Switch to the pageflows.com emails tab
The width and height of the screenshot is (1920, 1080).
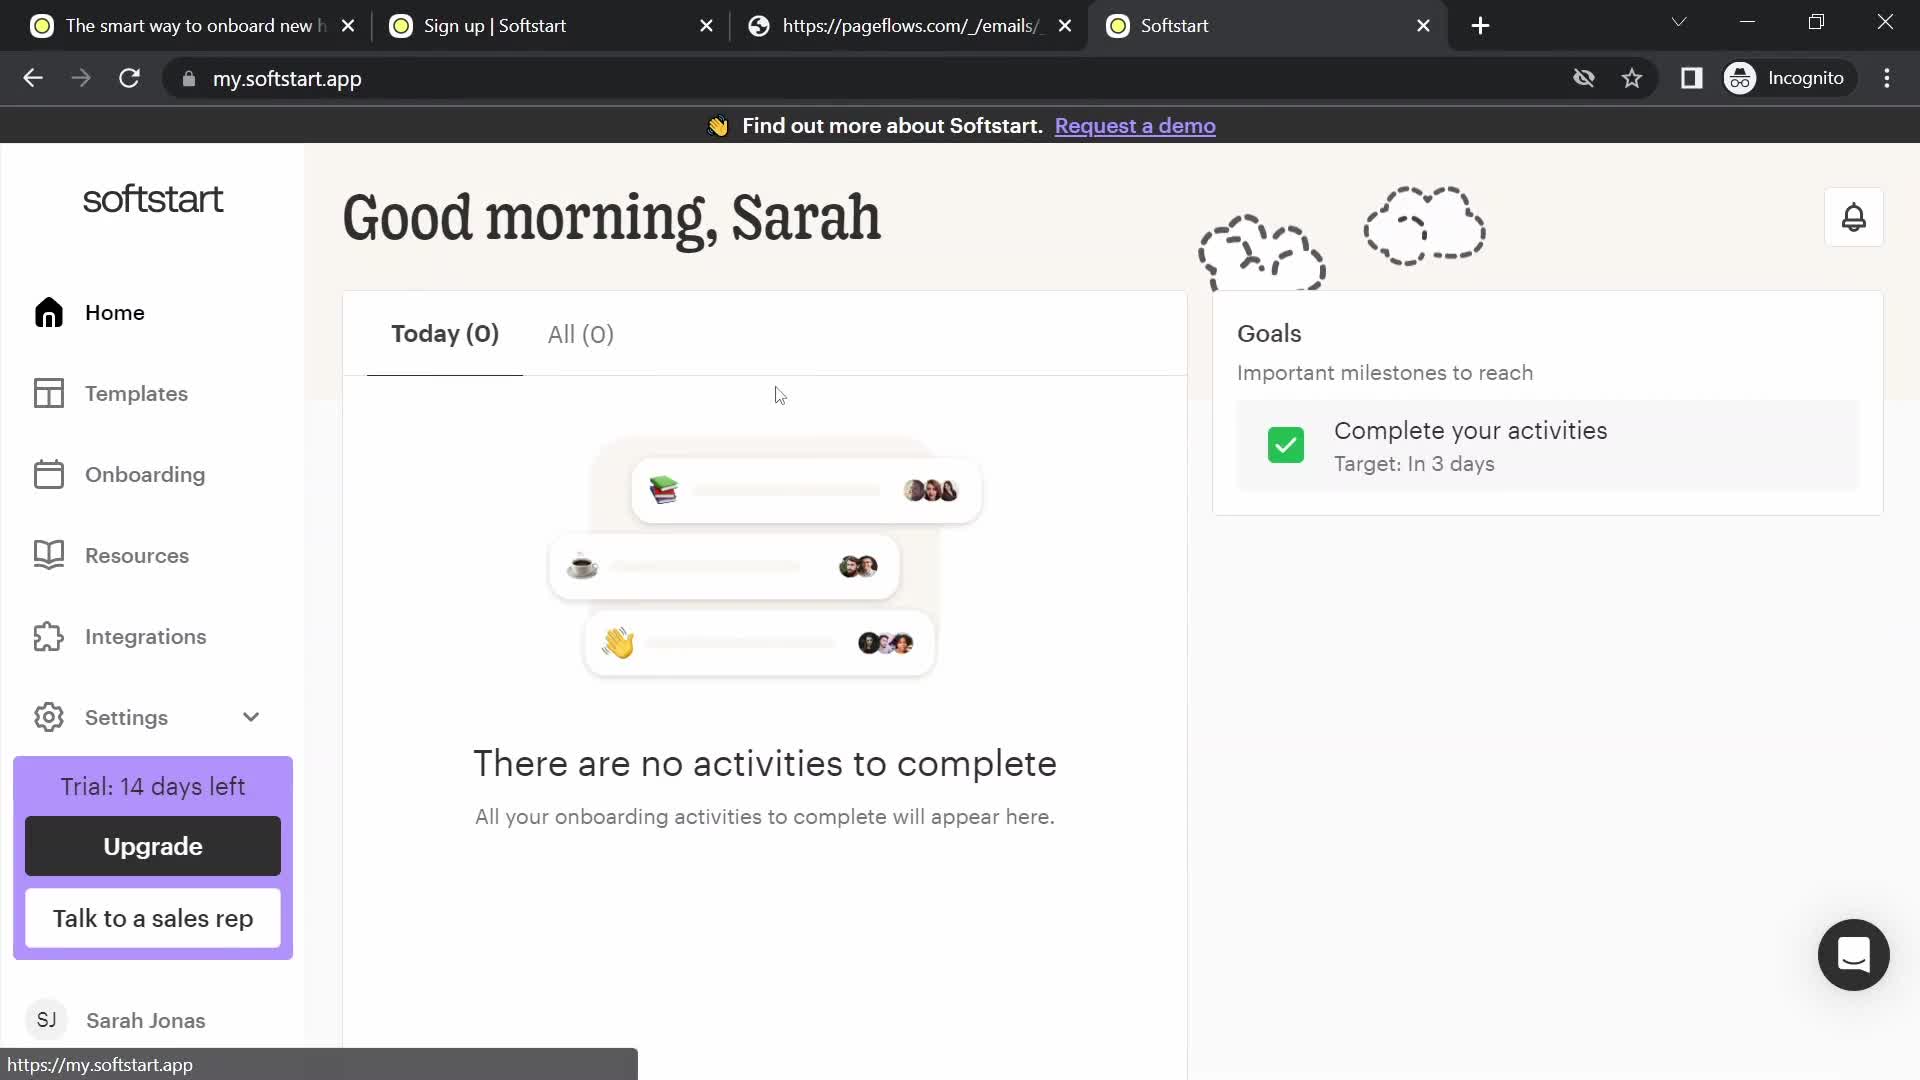pyautogui.click(x=908, y=26)
